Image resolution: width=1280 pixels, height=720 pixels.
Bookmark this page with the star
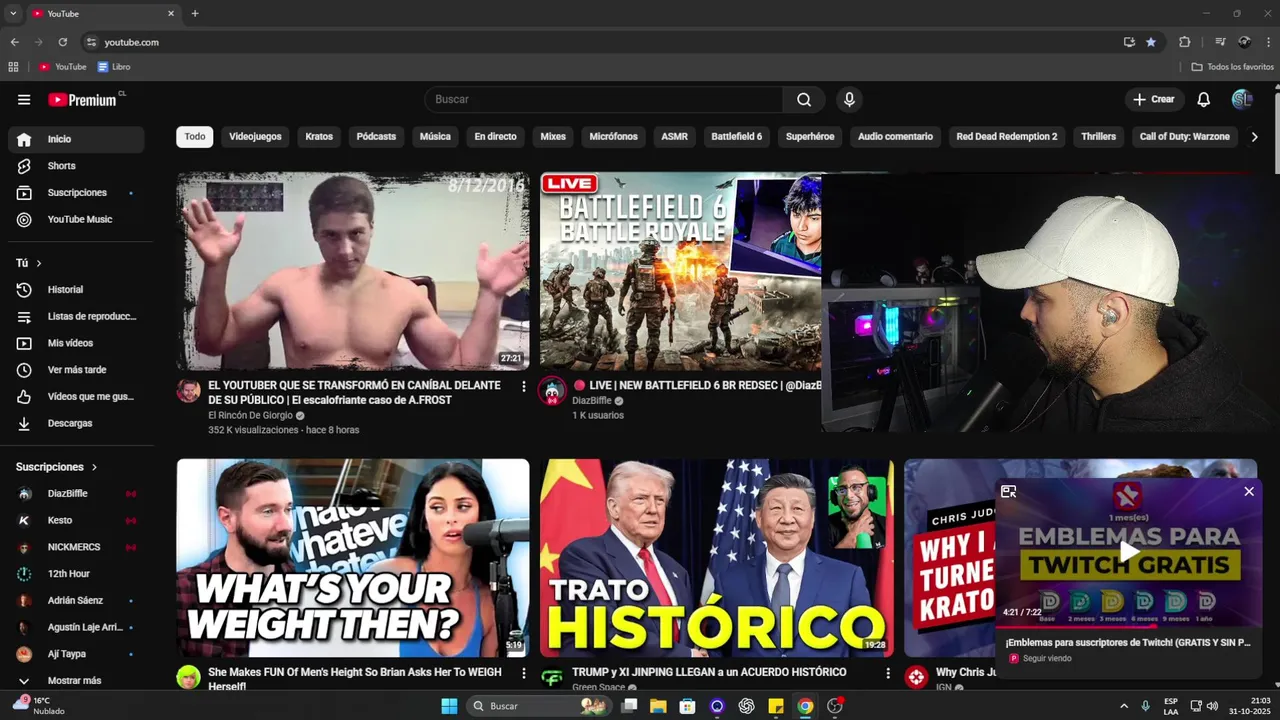point(1151,42)
